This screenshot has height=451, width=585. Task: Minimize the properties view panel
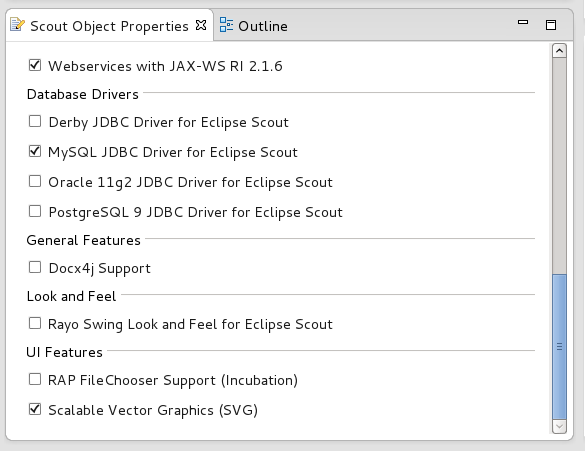point(523,22)
